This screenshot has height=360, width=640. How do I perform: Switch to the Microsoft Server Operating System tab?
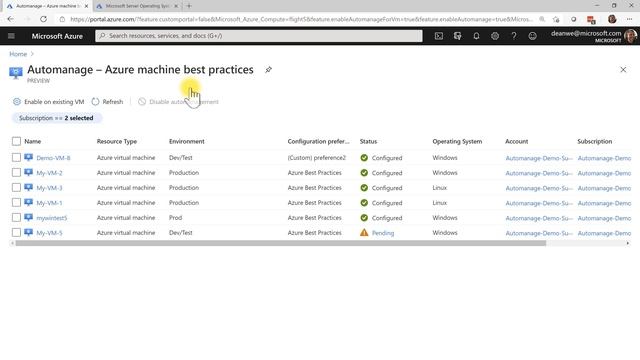click(x=137, y=6)
